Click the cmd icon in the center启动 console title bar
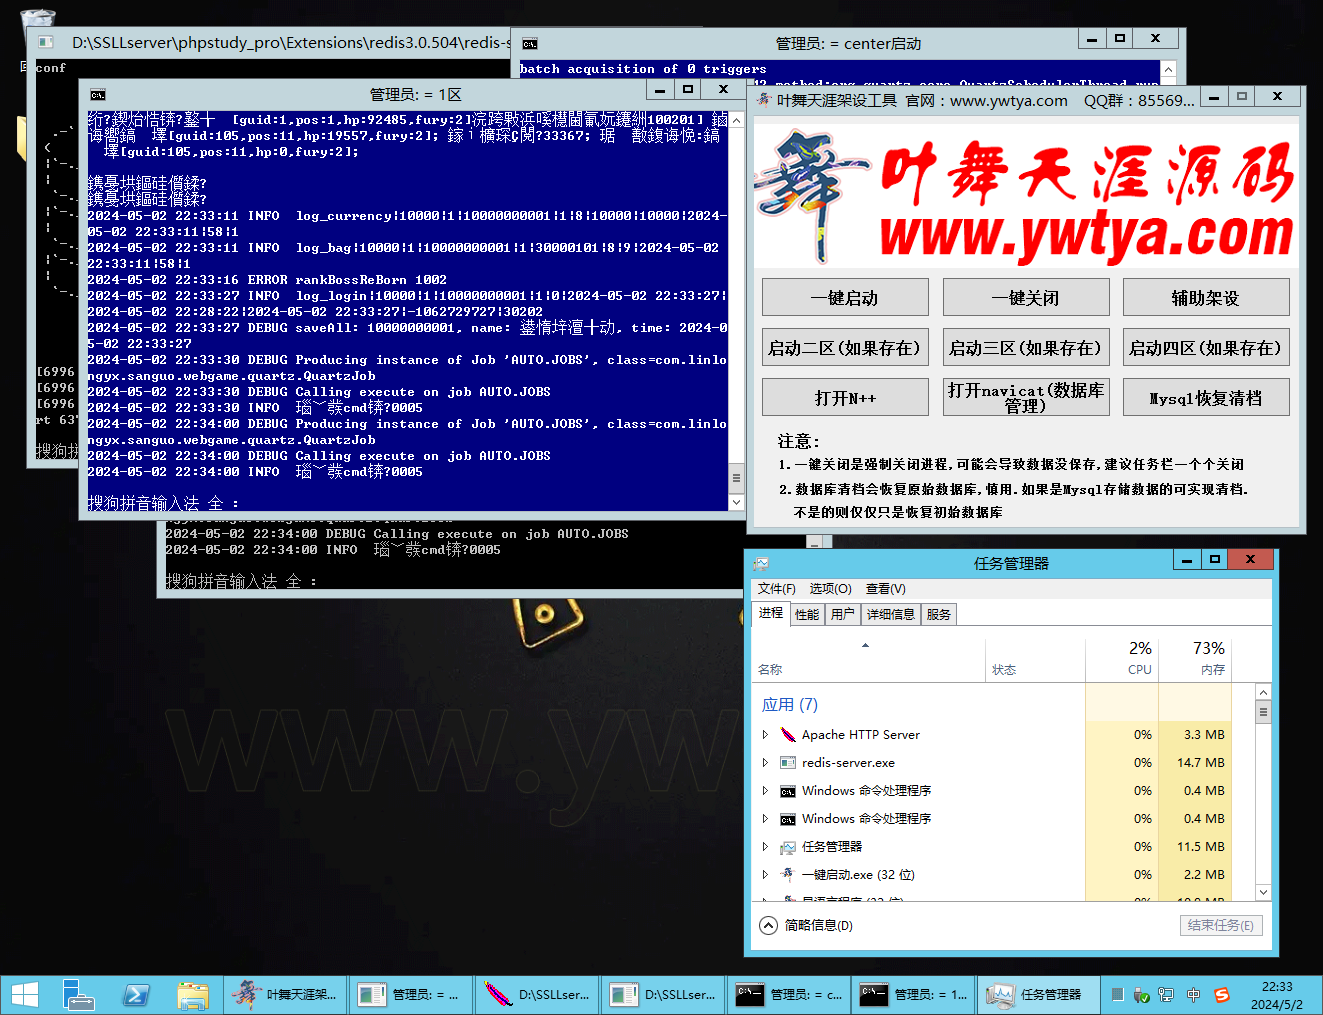 pos(530,43)
